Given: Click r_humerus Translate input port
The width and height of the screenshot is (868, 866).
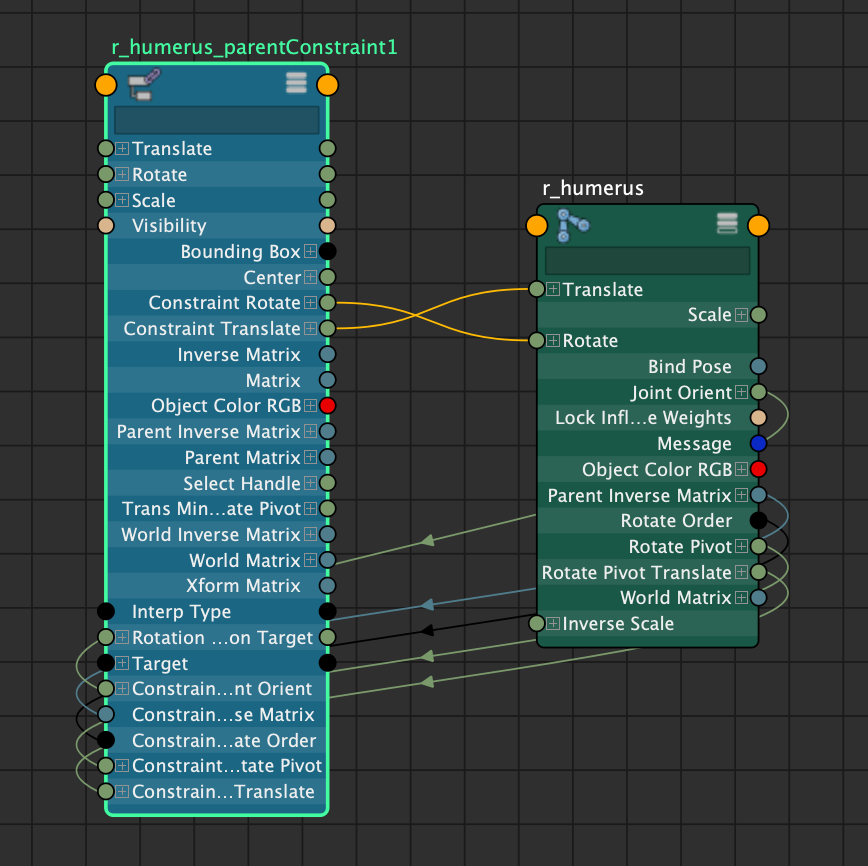Looking at the screenshot, I should [536, 289].
